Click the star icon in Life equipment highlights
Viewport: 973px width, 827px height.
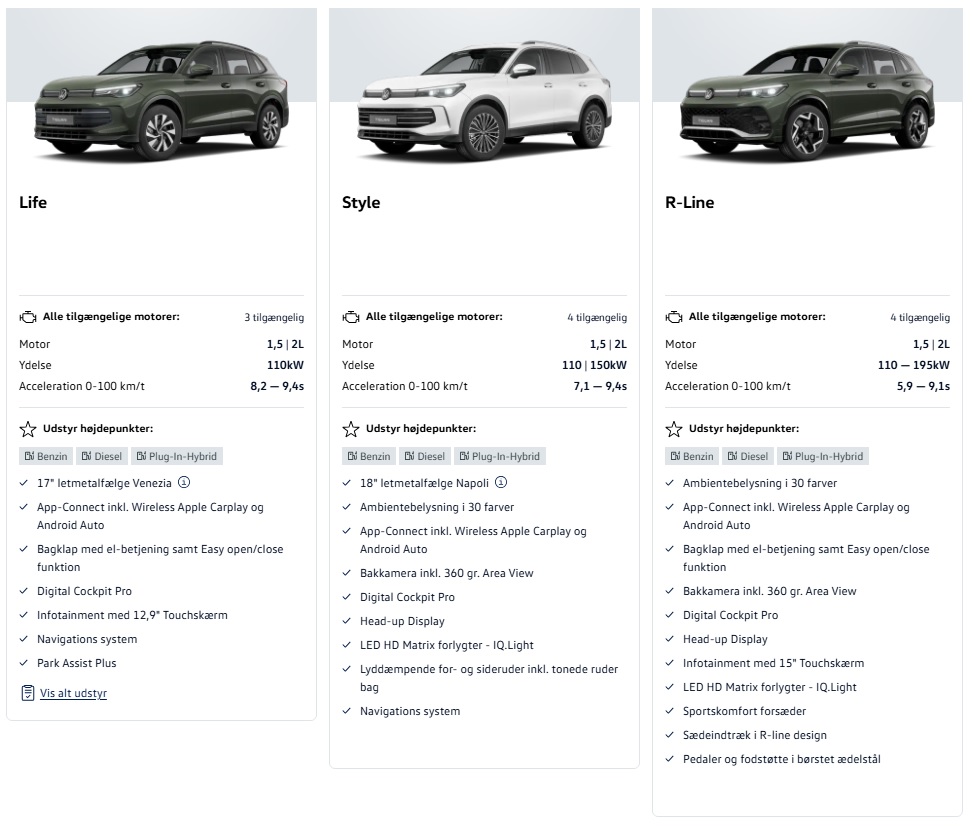[x=28, y=429]
